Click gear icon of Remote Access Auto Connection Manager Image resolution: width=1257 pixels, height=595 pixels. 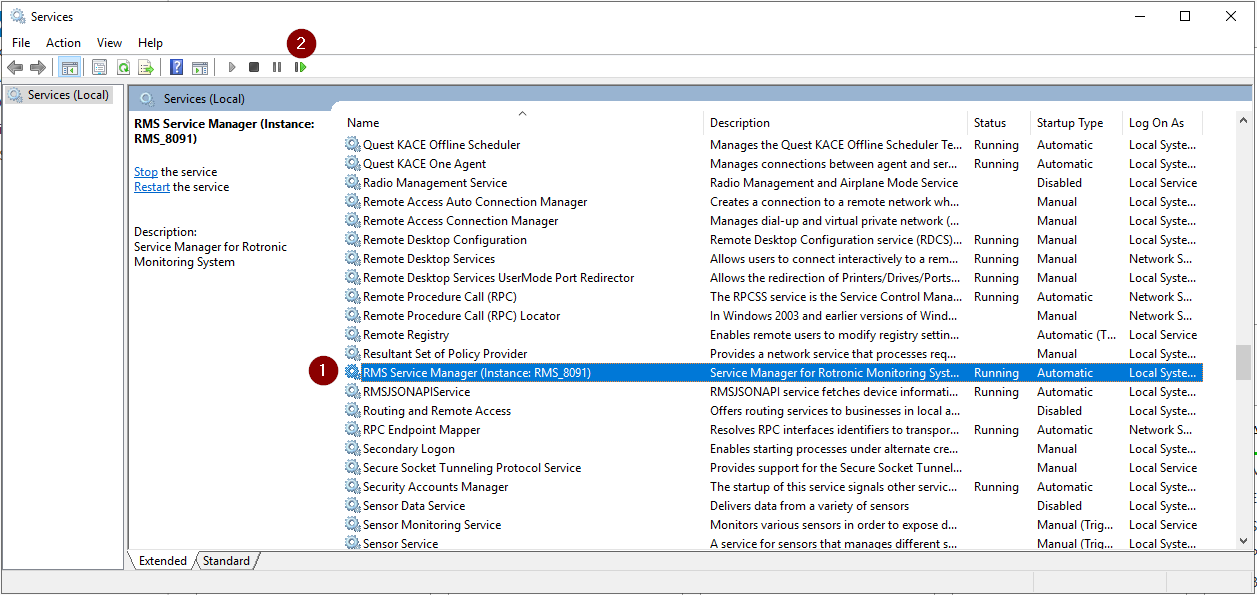click(x=352, y=202)
